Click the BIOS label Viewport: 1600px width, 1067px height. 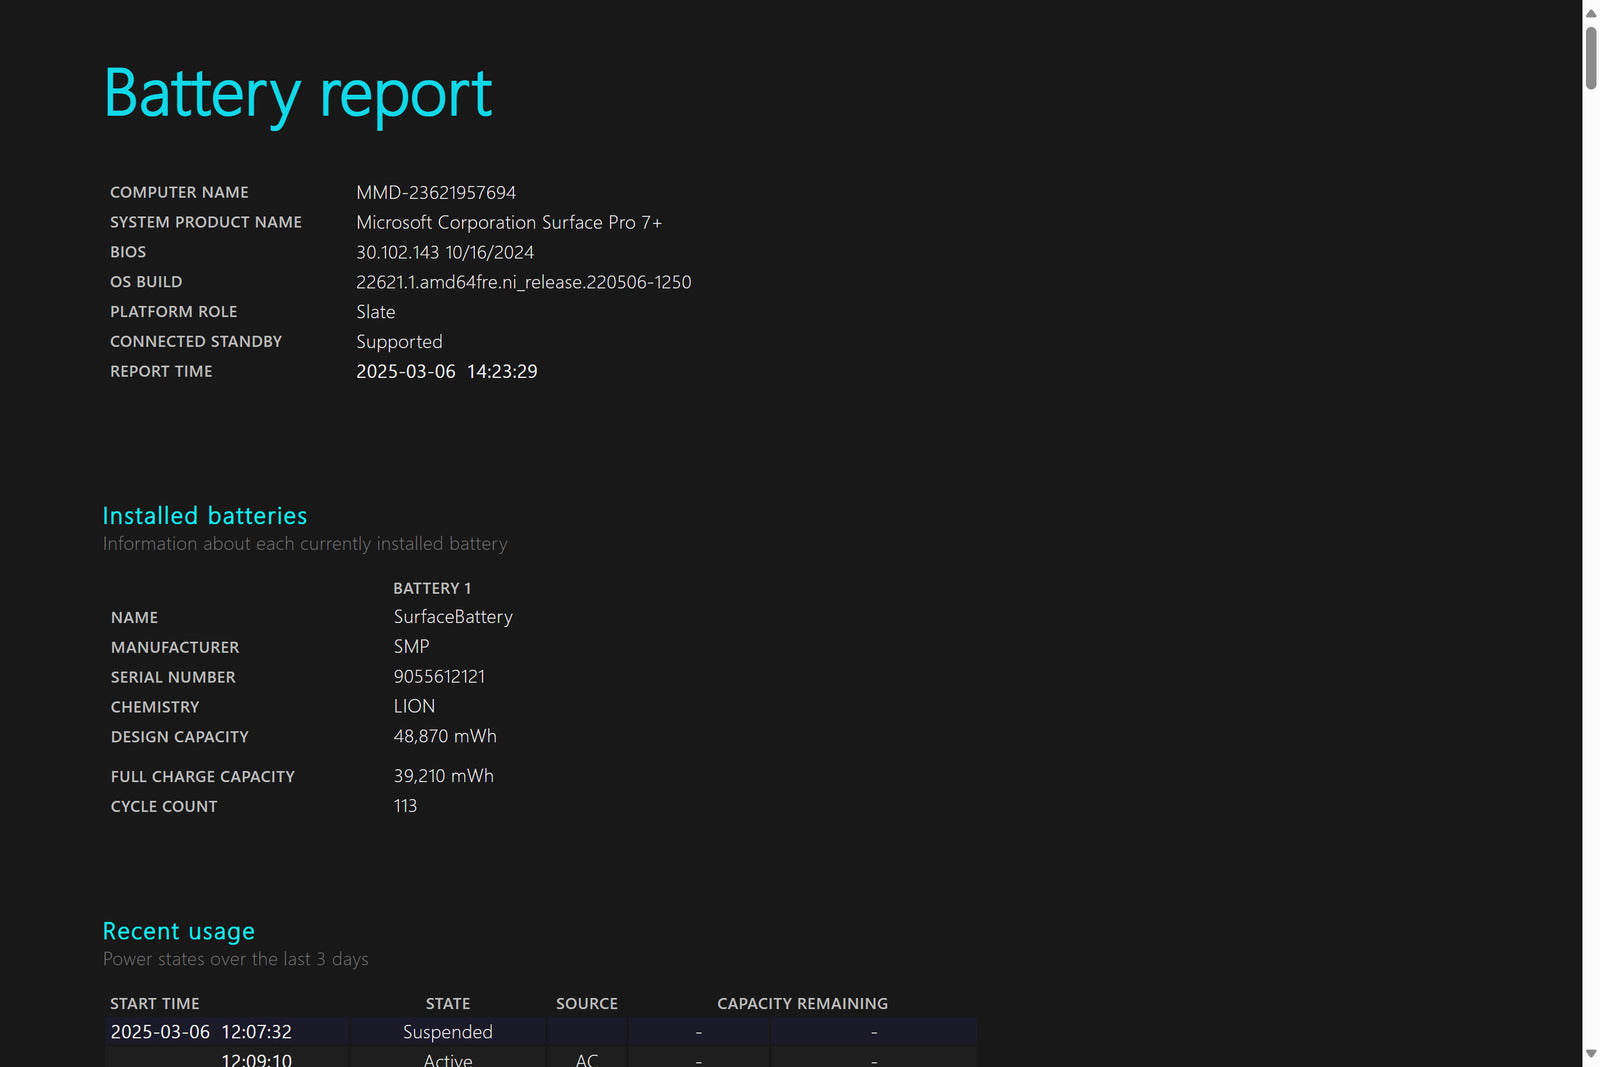[x=128, y=252]
